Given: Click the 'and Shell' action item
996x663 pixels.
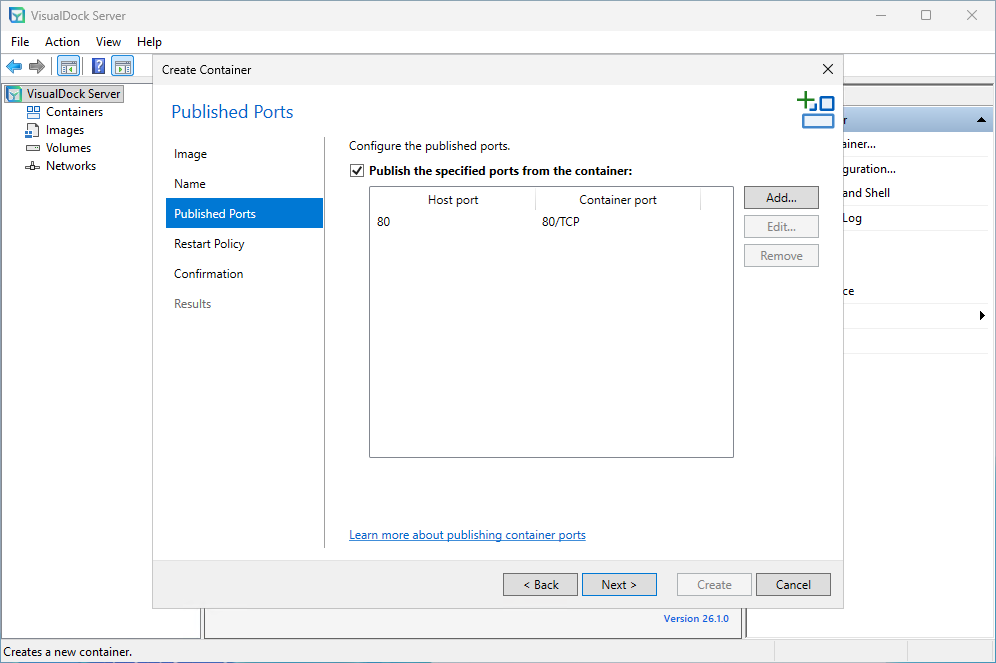Looking at the screenshot, I should coord(866,193).
